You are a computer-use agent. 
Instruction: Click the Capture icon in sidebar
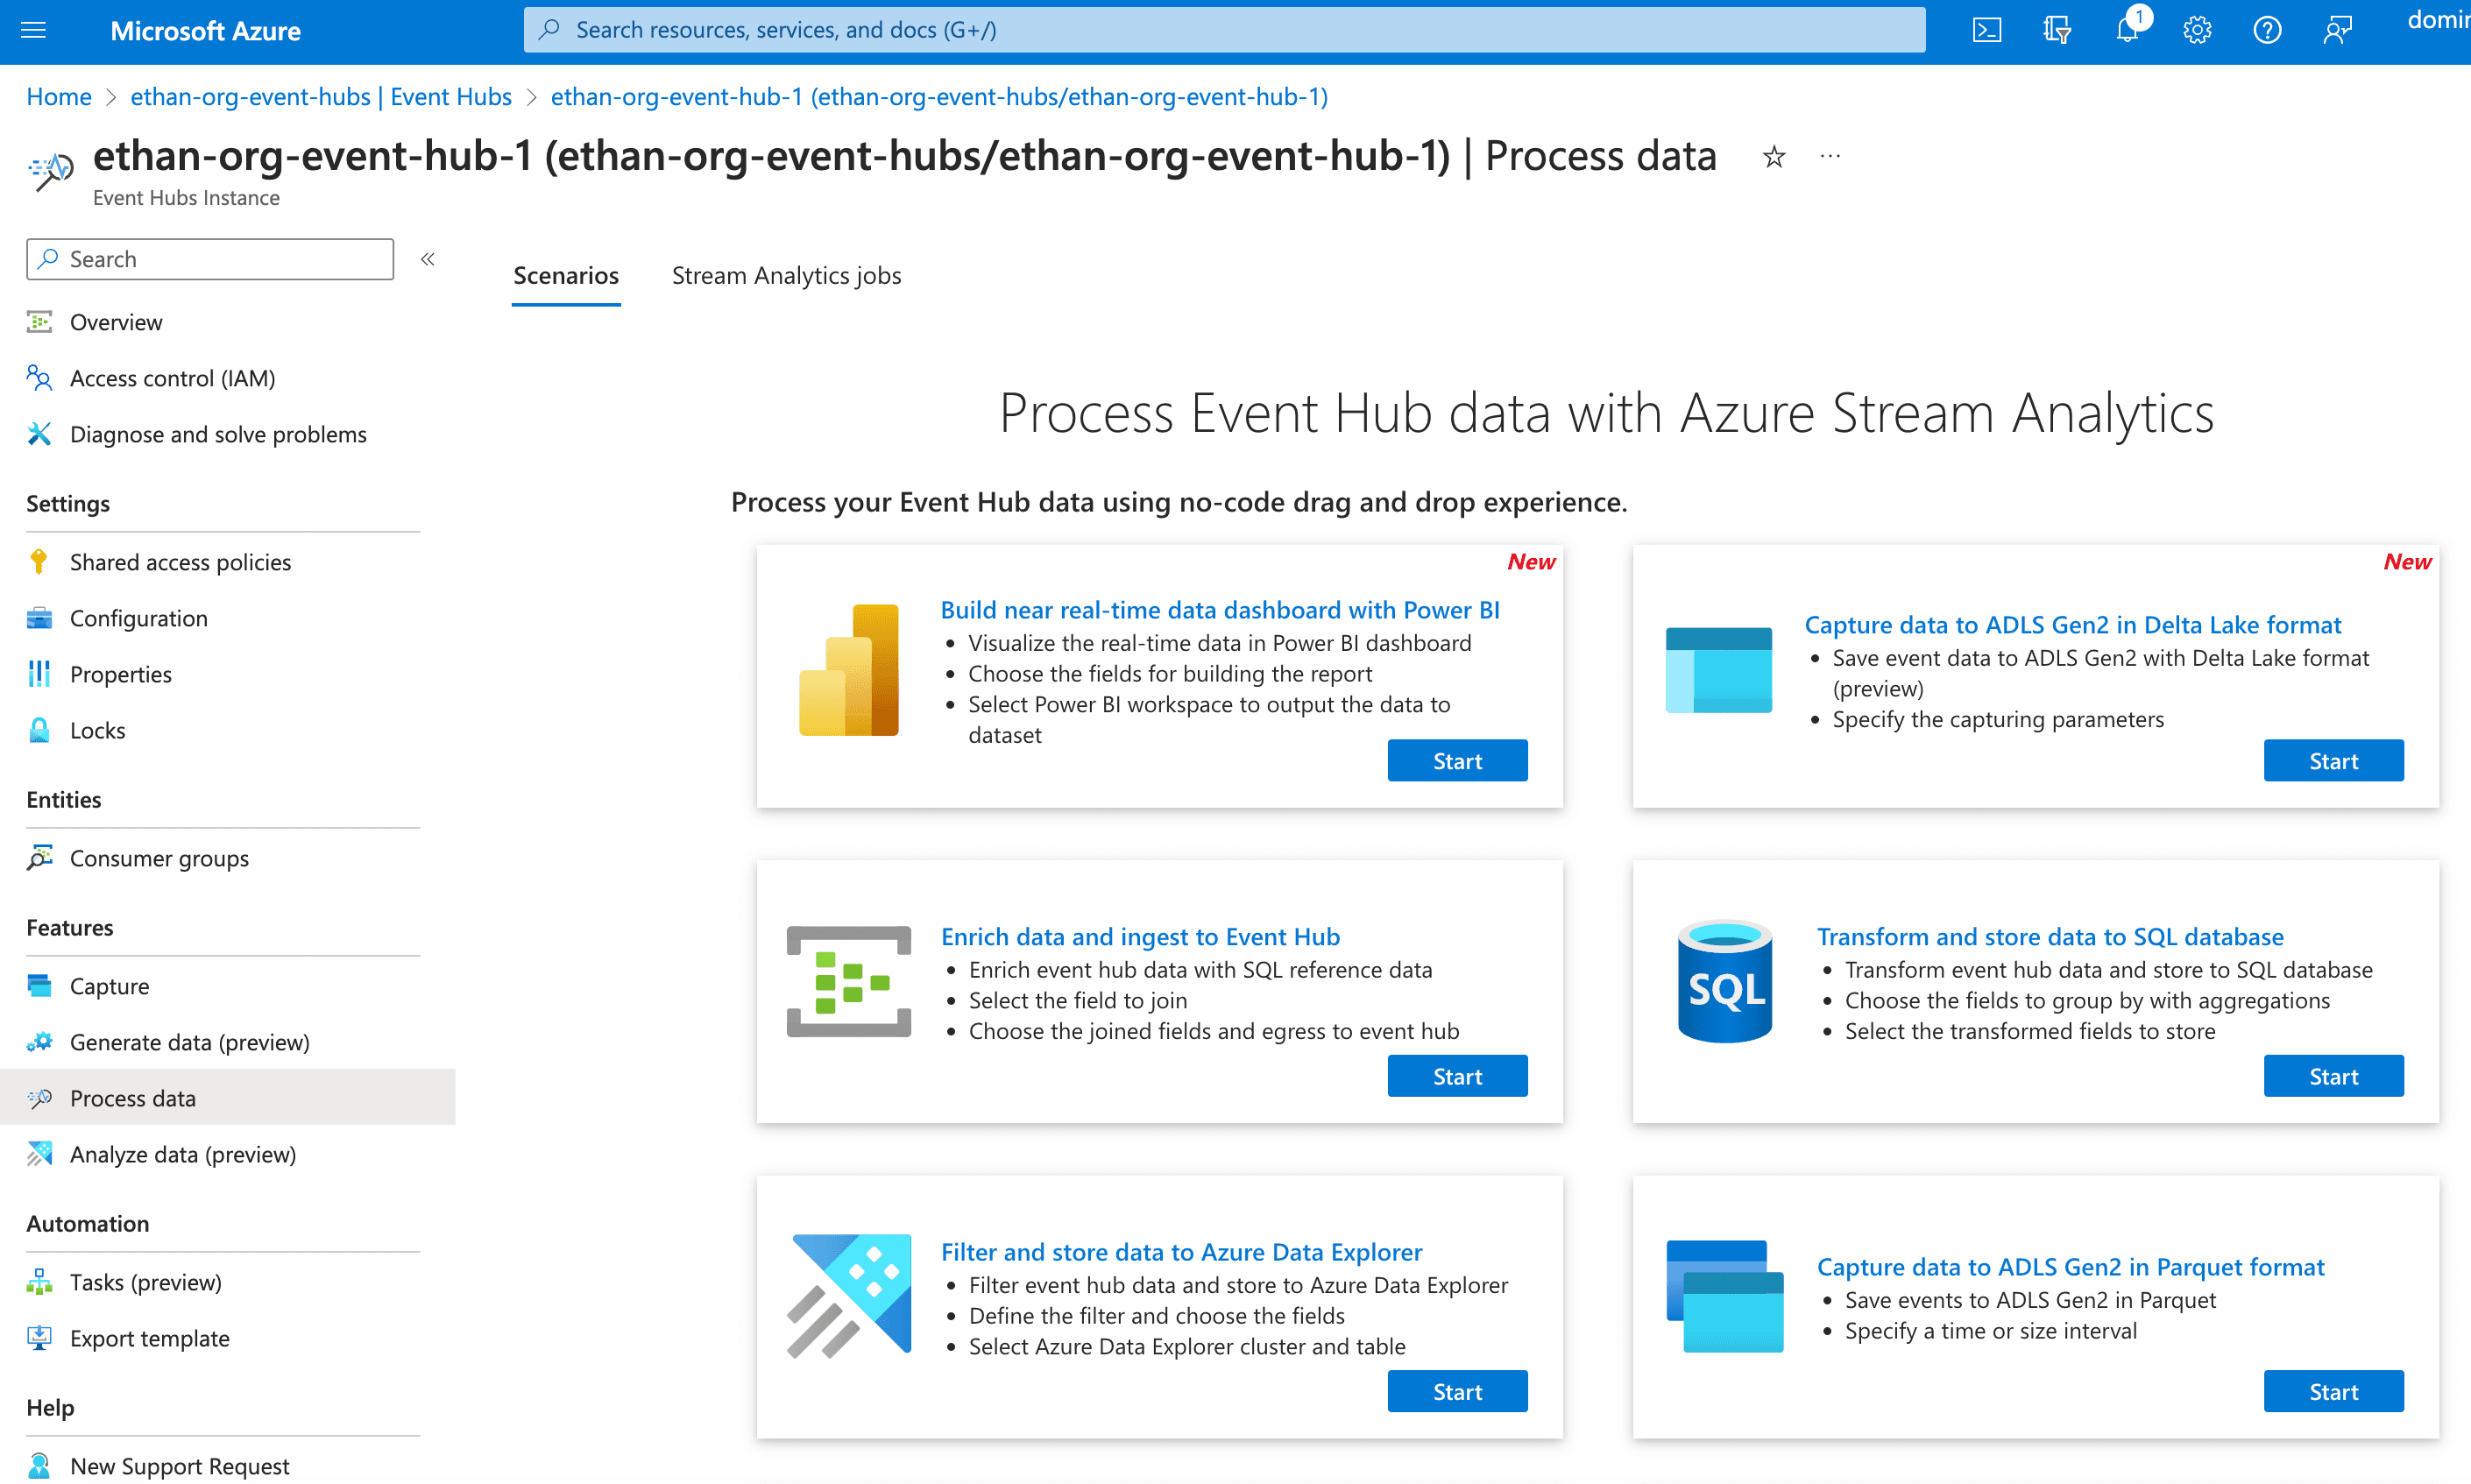coord(39,986)
